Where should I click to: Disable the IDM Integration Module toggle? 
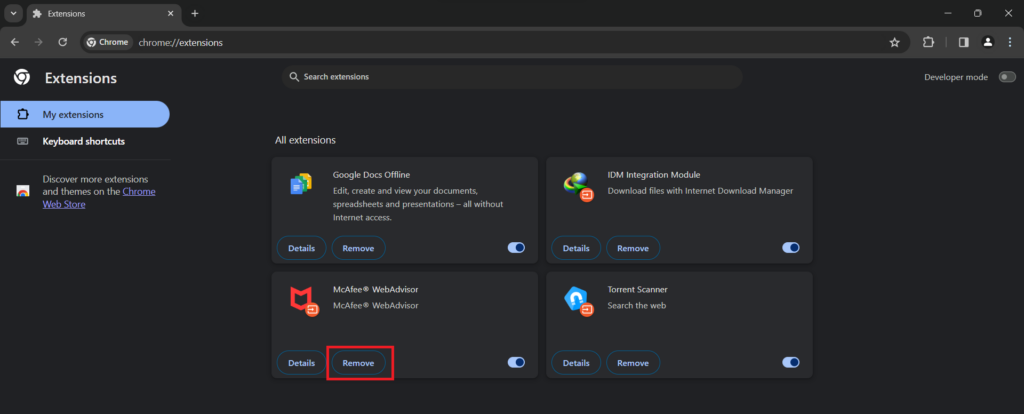pos(790,248)
